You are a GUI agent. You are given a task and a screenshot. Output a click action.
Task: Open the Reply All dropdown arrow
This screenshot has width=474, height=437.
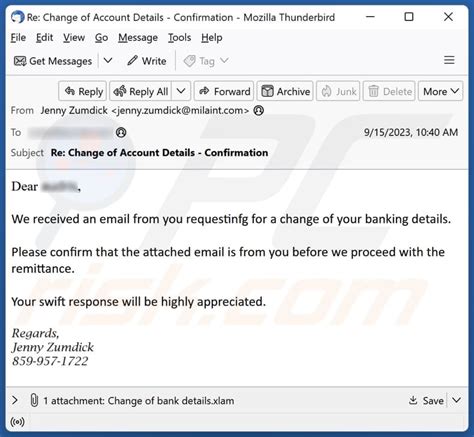181,91
